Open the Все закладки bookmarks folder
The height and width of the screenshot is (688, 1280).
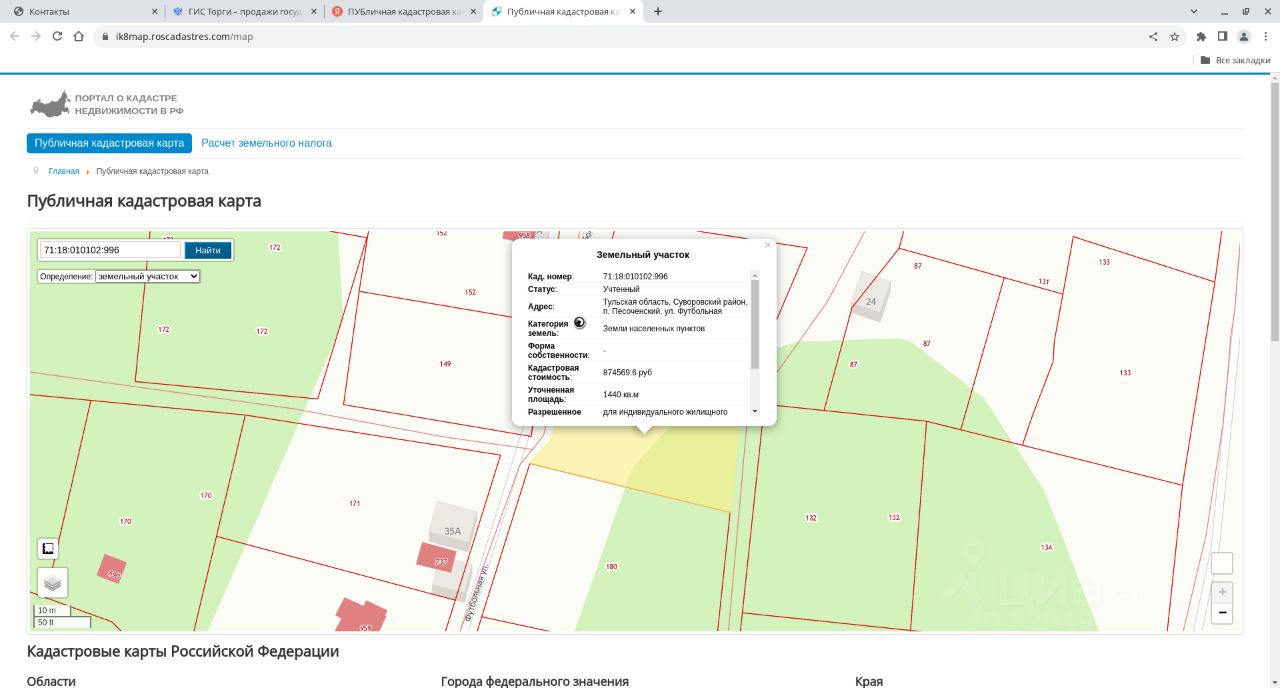pos(1235,60)
